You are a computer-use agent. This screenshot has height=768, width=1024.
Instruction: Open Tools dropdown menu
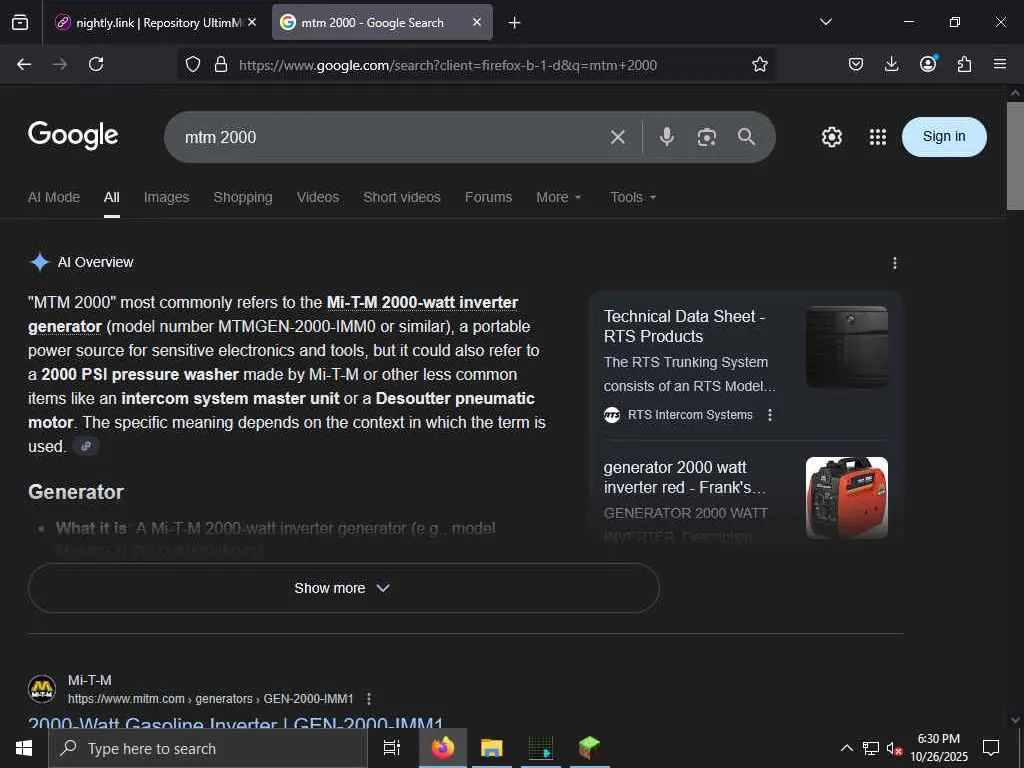coord(633,197)
